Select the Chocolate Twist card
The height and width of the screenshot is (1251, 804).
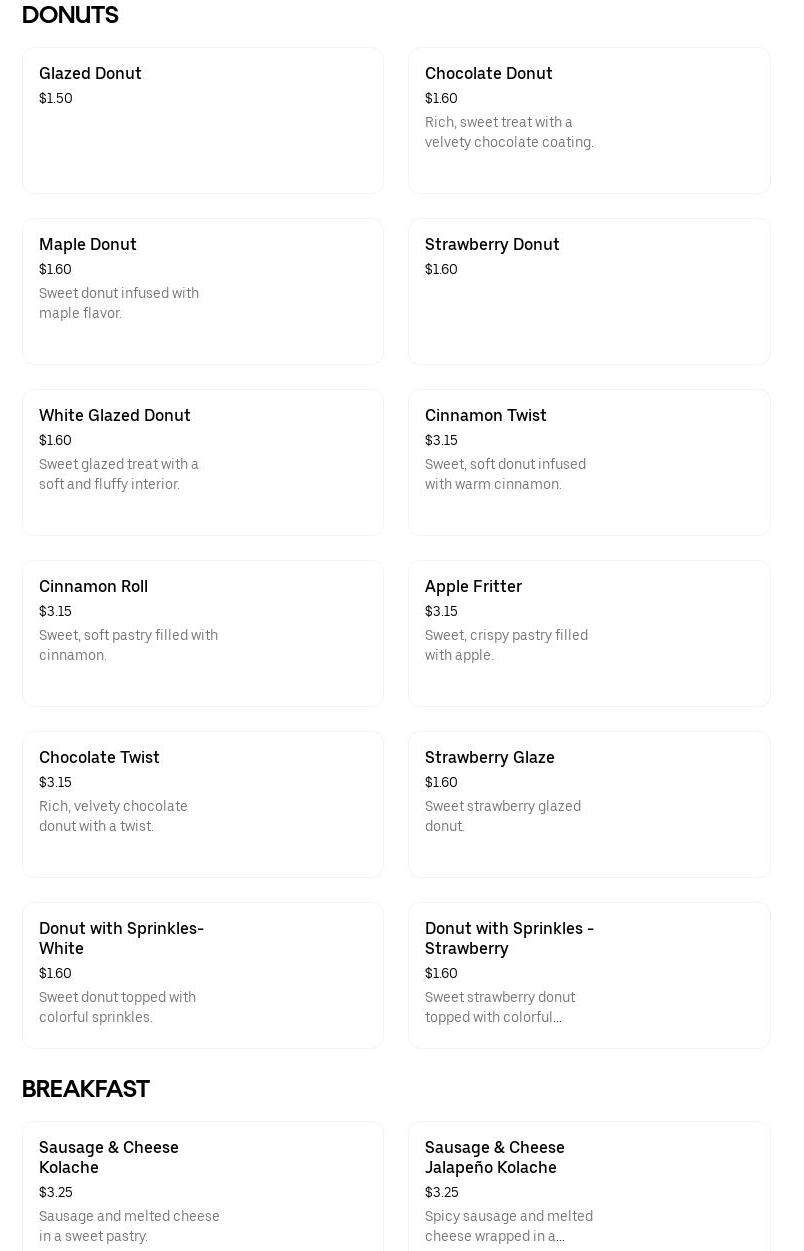coord(203,804)
